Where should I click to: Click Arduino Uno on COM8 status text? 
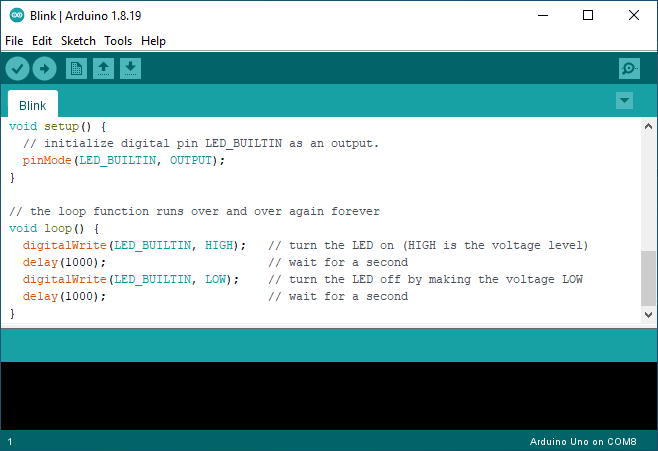pyautogui.click(x=582, y=441)
